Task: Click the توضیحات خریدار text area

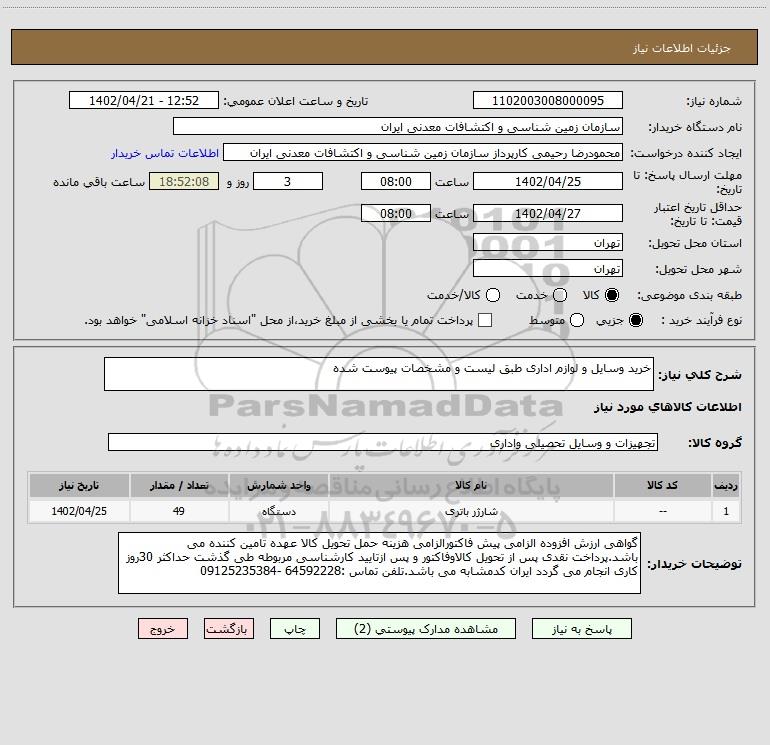Action: [380, 563]
